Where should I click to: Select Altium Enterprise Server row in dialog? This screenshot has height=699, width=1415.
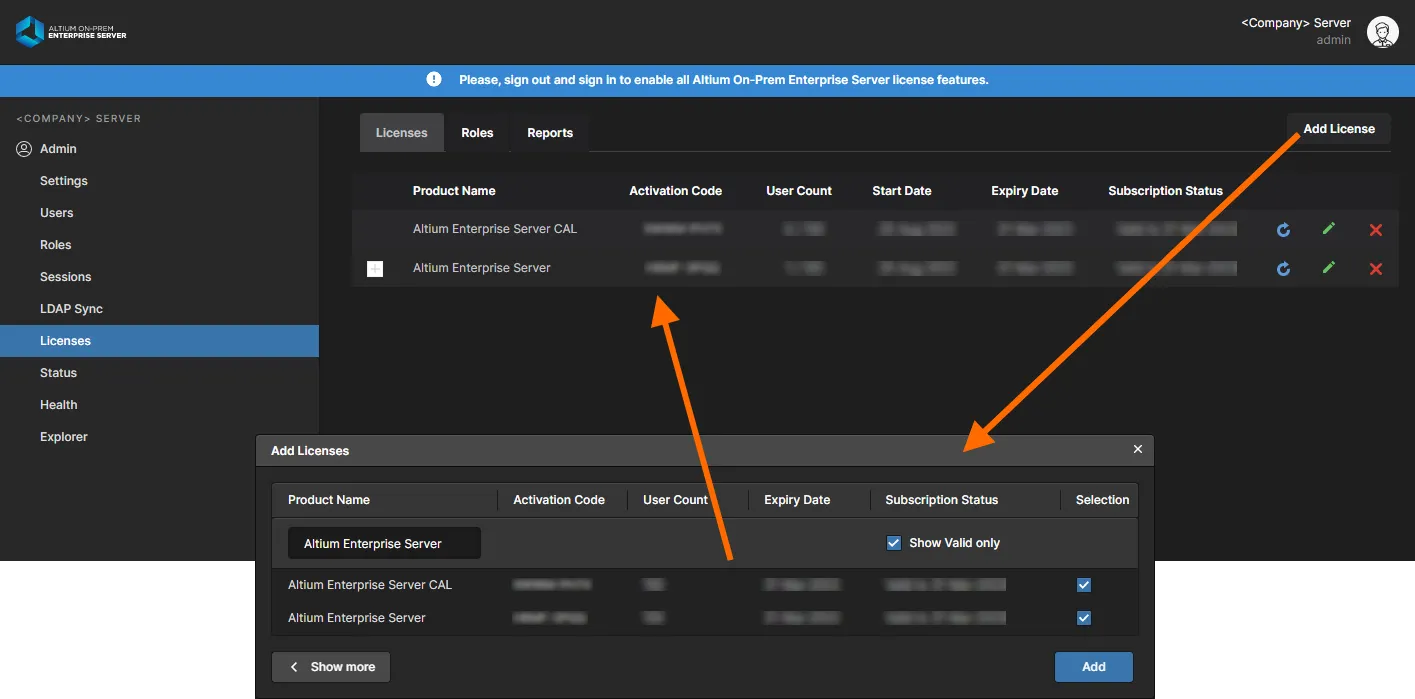[705, 618]
